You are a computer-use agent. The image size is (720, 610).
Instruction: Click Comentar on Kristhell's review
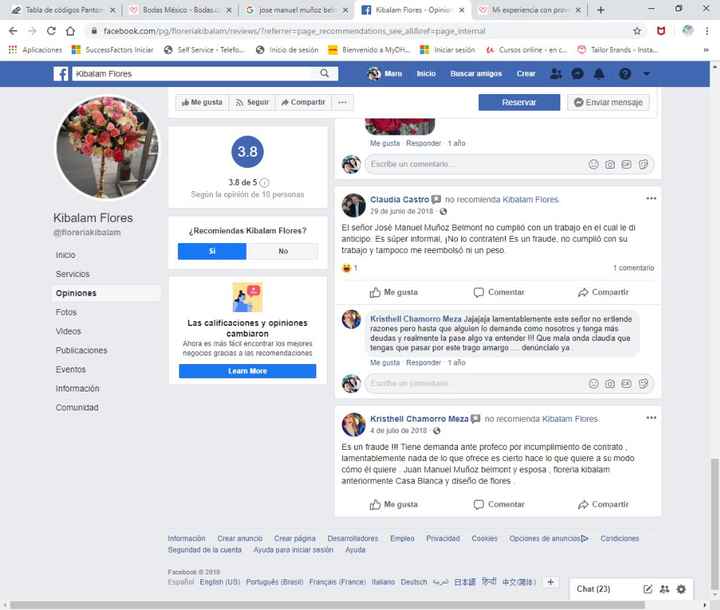pyautogui.click(x=499, y=504)
